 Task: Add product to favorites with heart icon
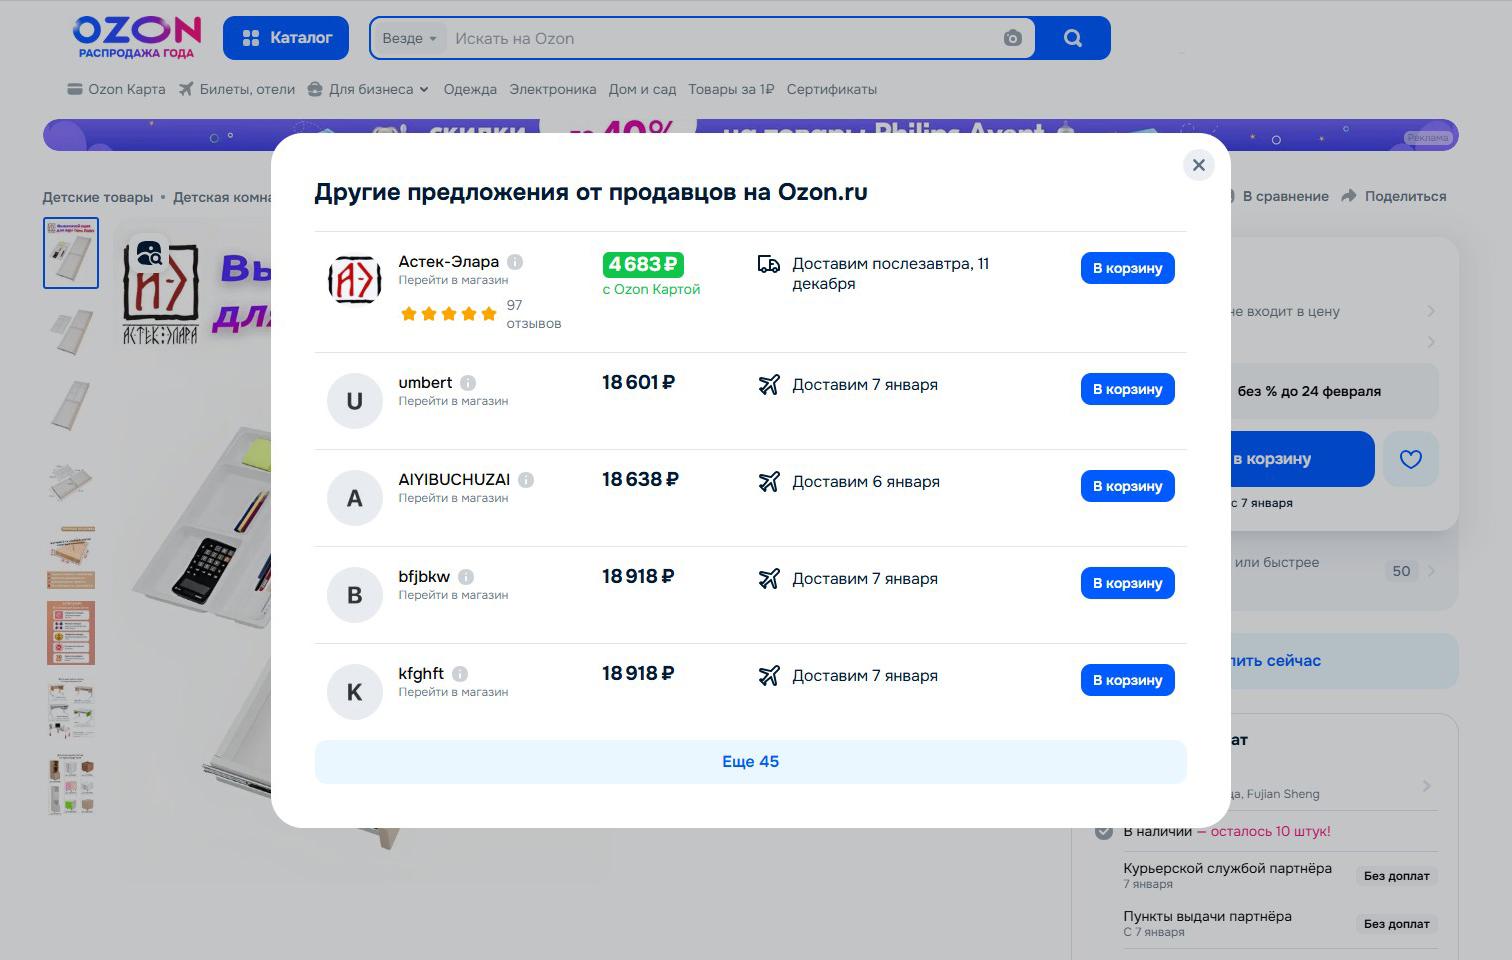1411,459
